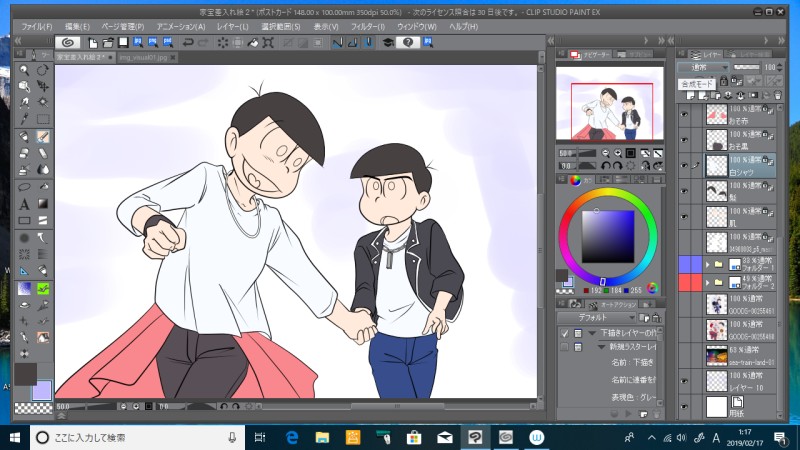The height and width of the screenshot is (450, 800).
Task: Pick a shade in the color square
Action: [608, 237]
